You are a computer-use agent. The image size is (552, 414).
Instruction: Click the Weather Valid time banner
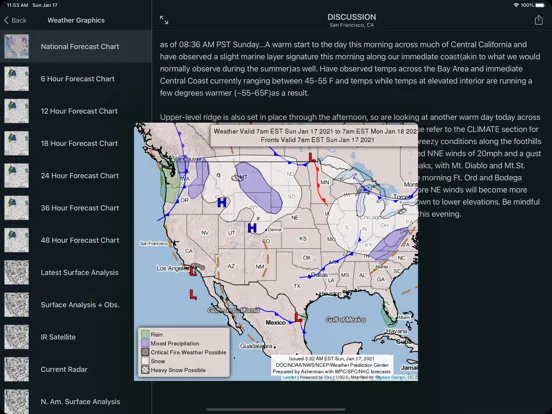(314, 135)
